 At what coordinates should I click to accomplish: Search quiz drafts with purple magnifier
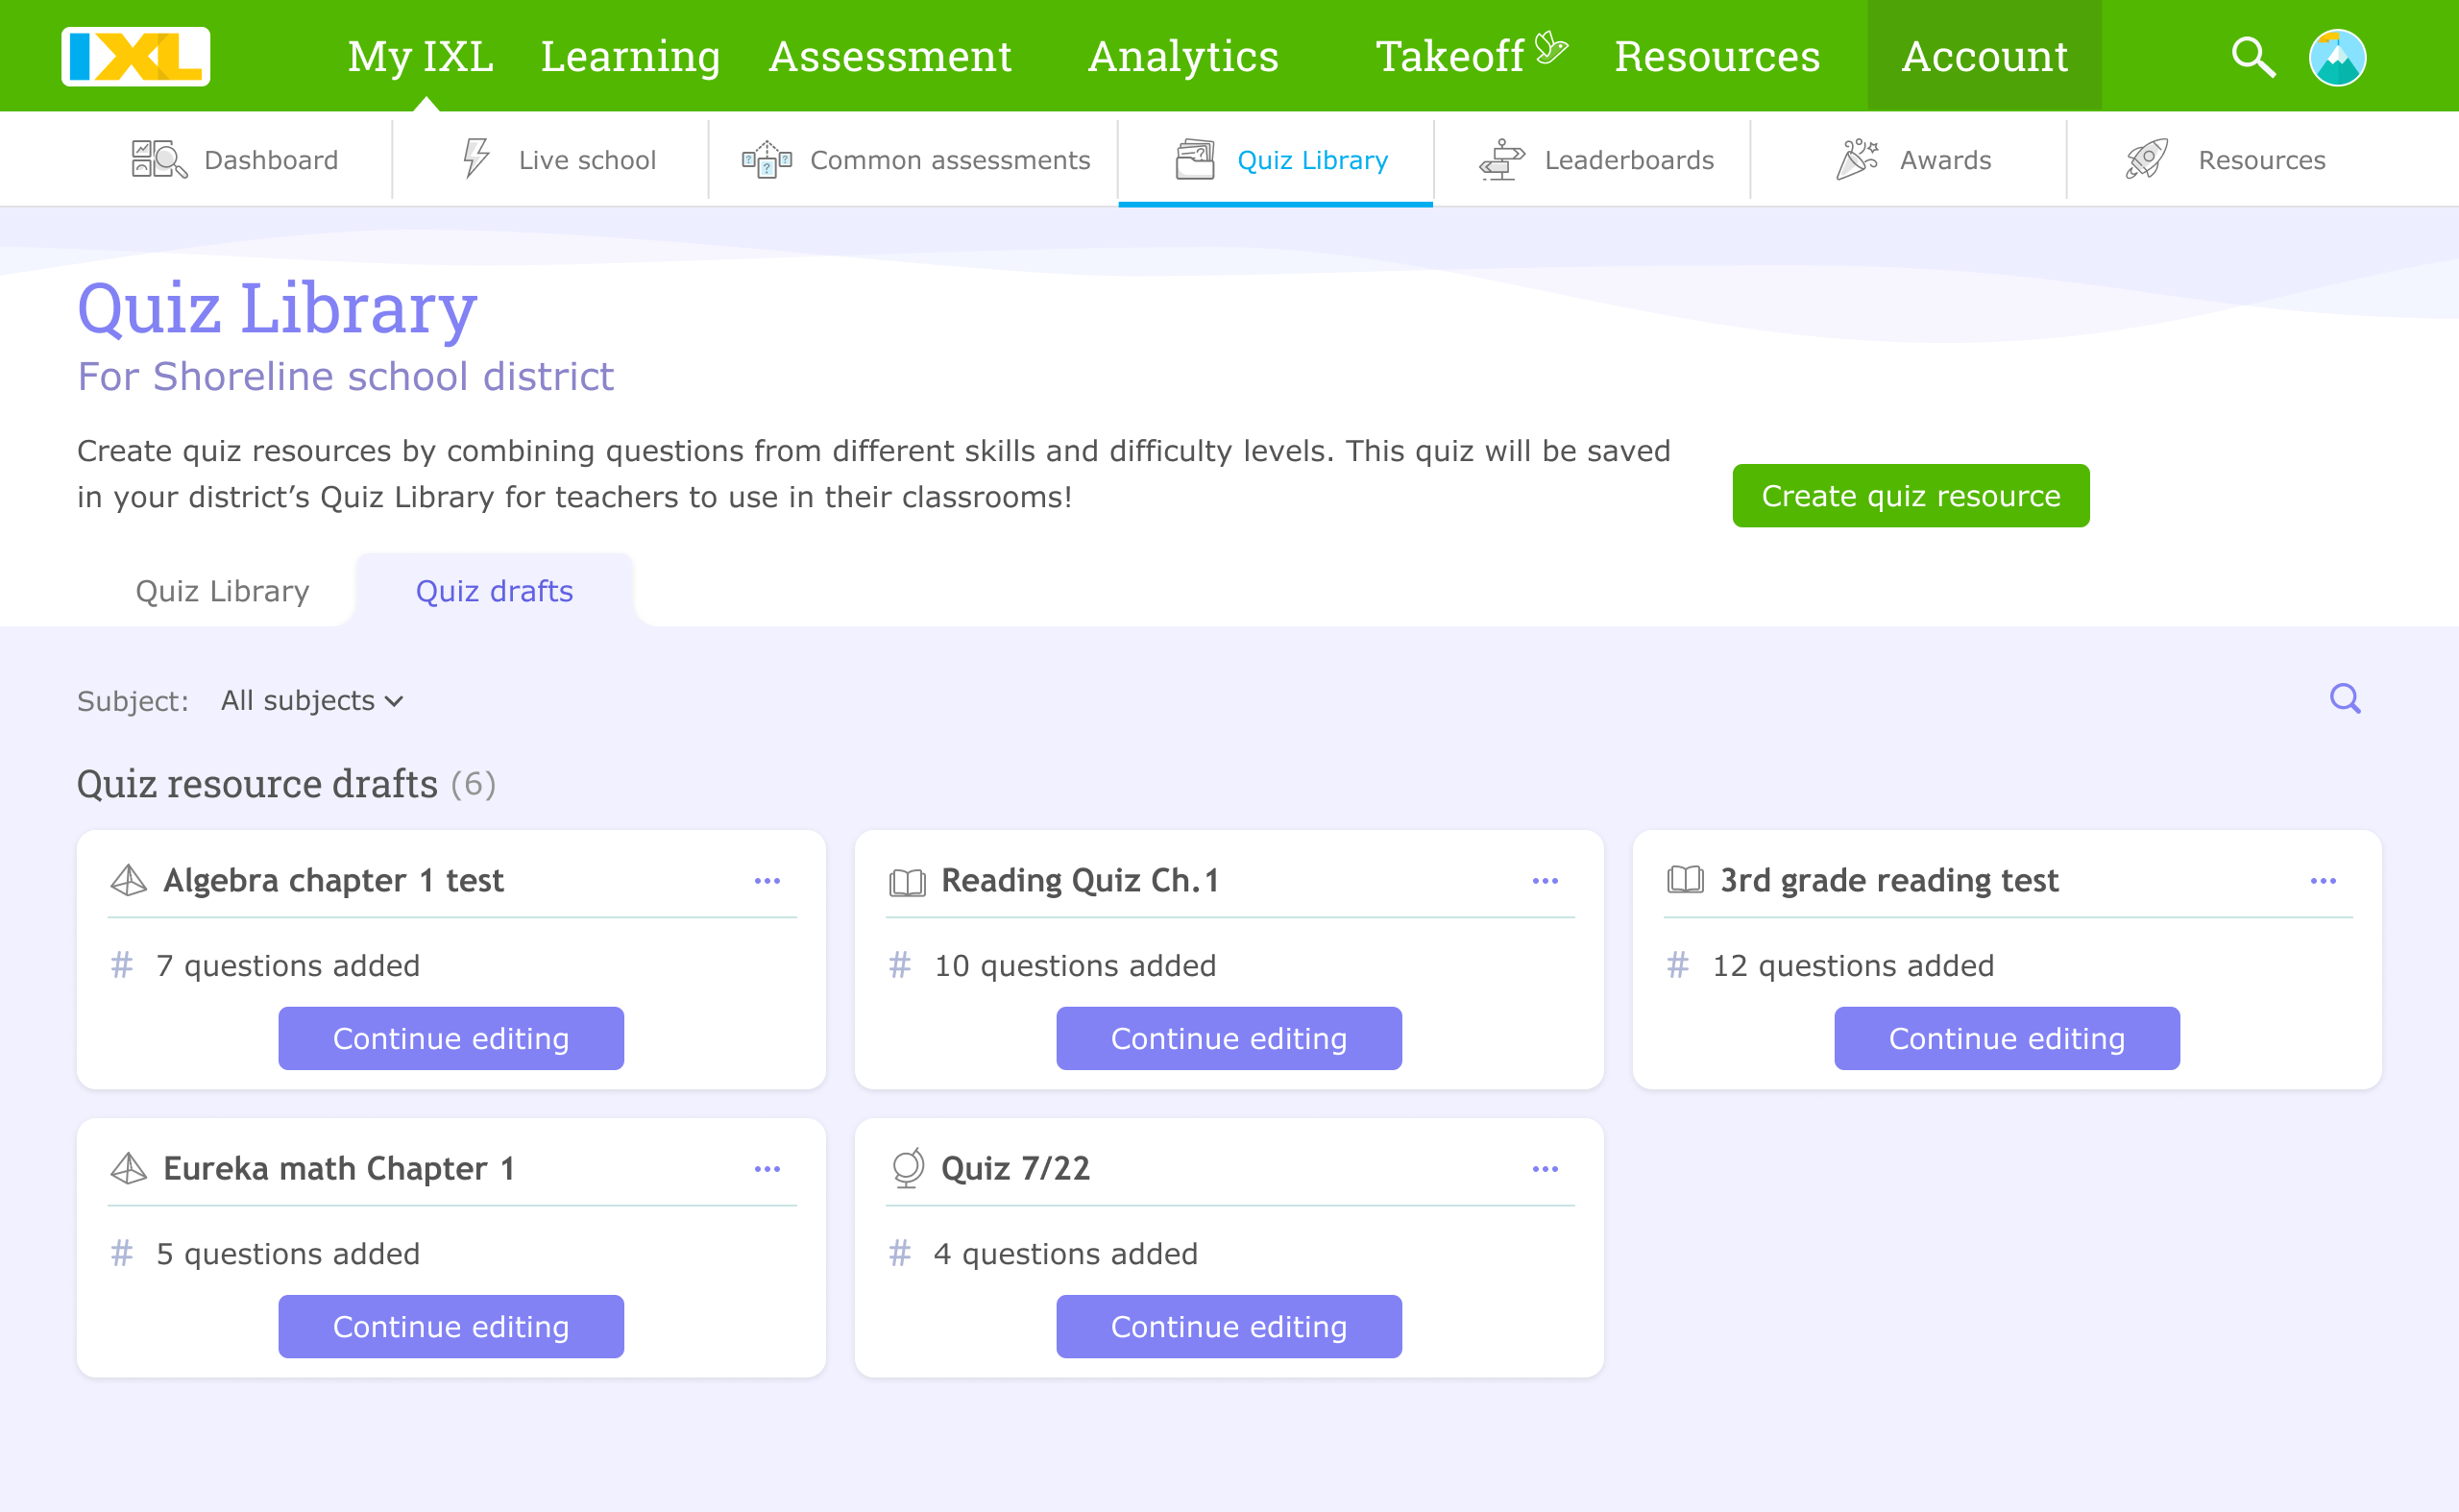point(2345,698)
